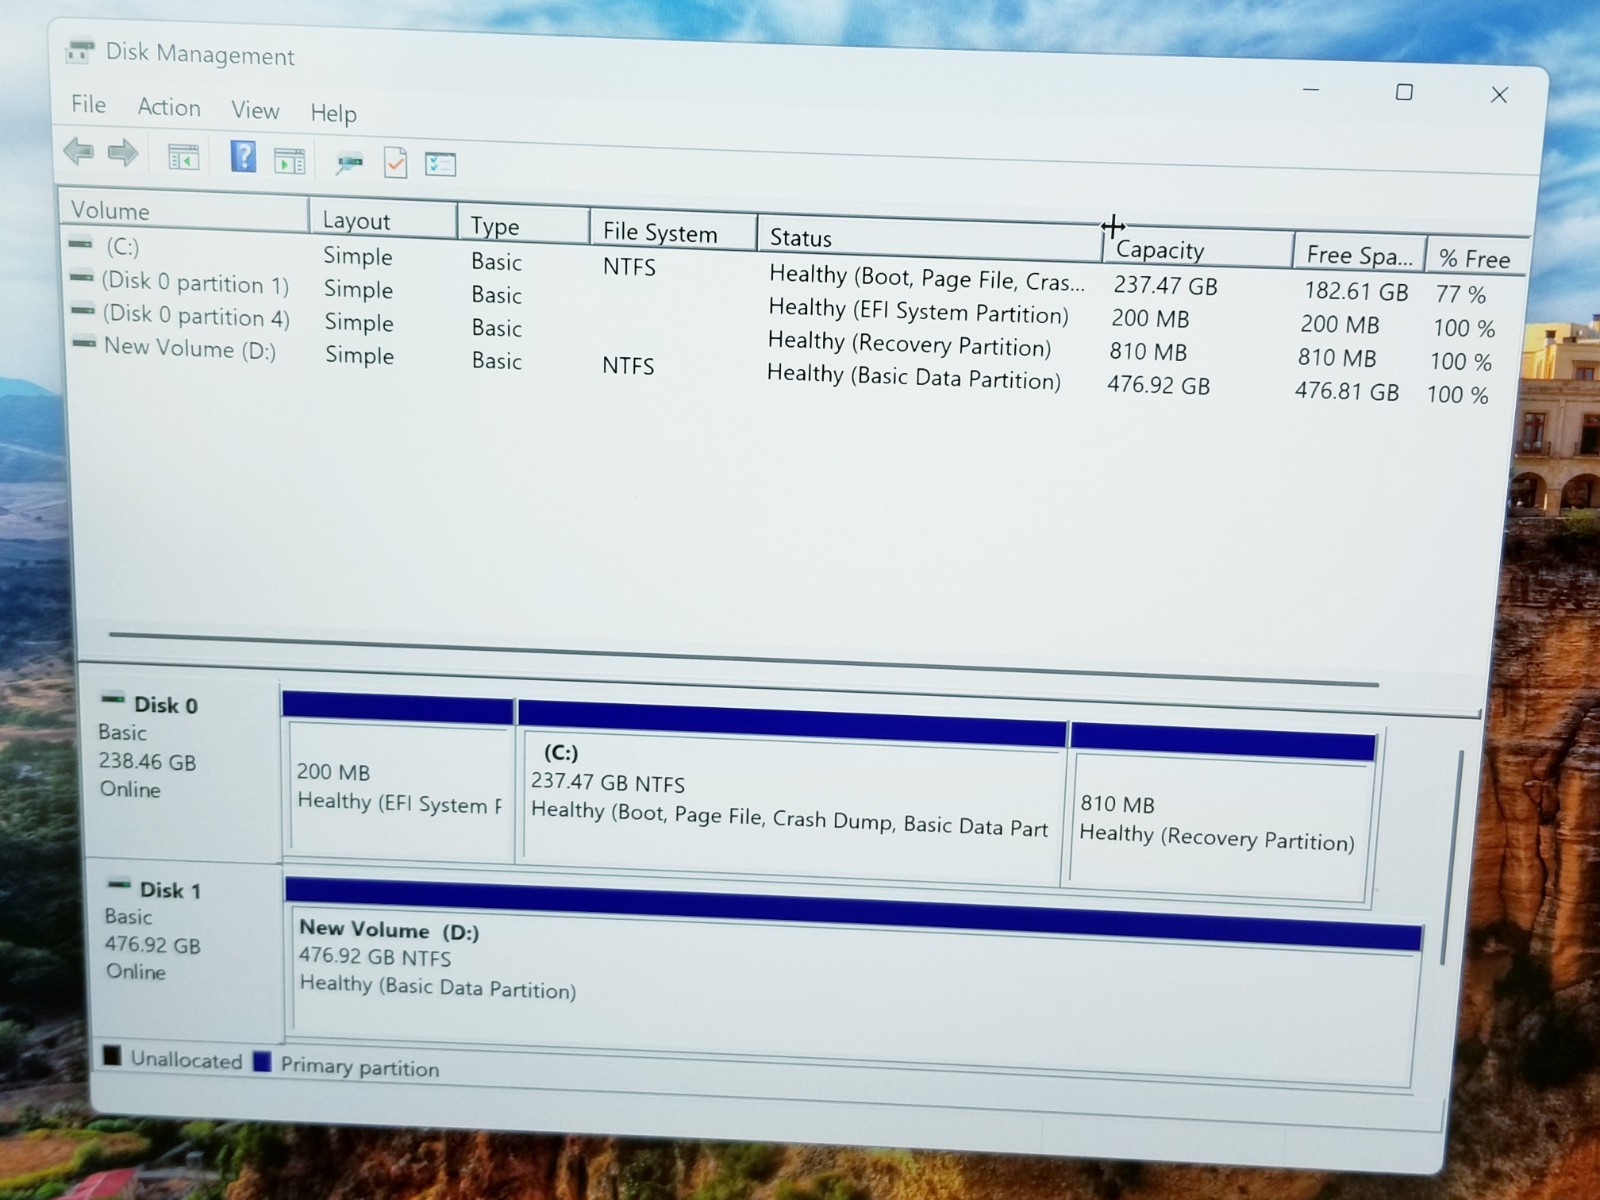
Task: Sort by the Free Space column header
Action: pyautogui.click(x=1359, y=254)
